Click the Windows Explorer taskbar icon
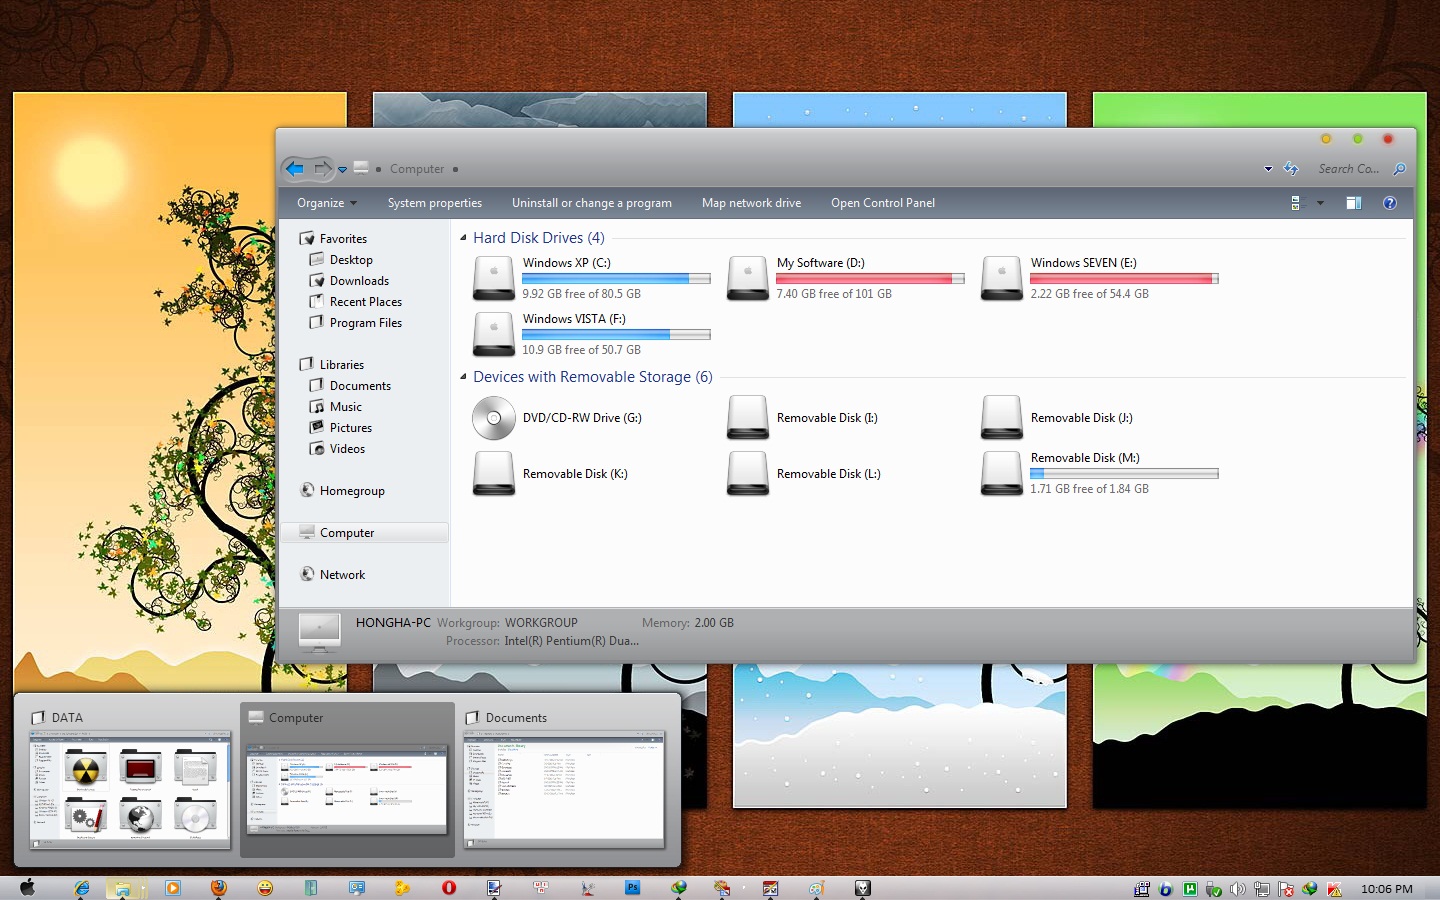 pos(123,888)
